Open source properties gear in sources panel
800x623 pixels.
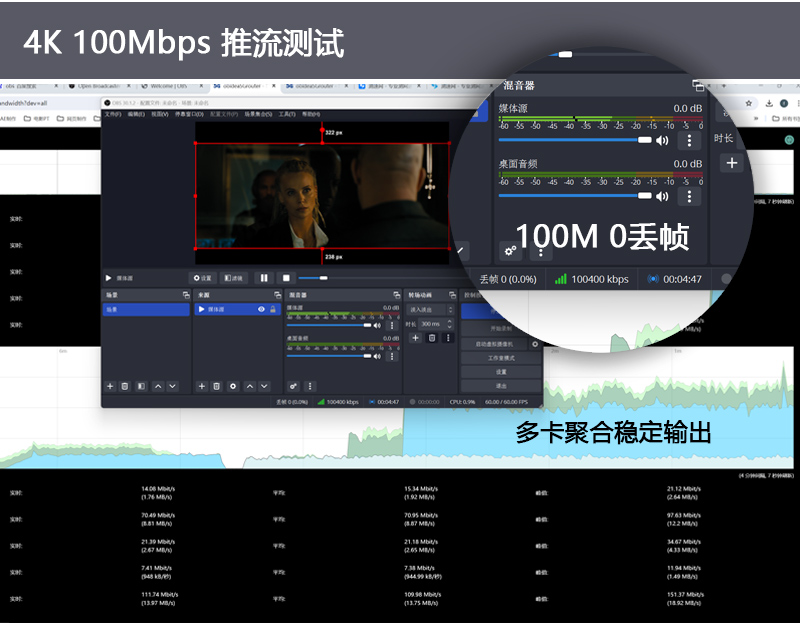[x=233, y=385]
